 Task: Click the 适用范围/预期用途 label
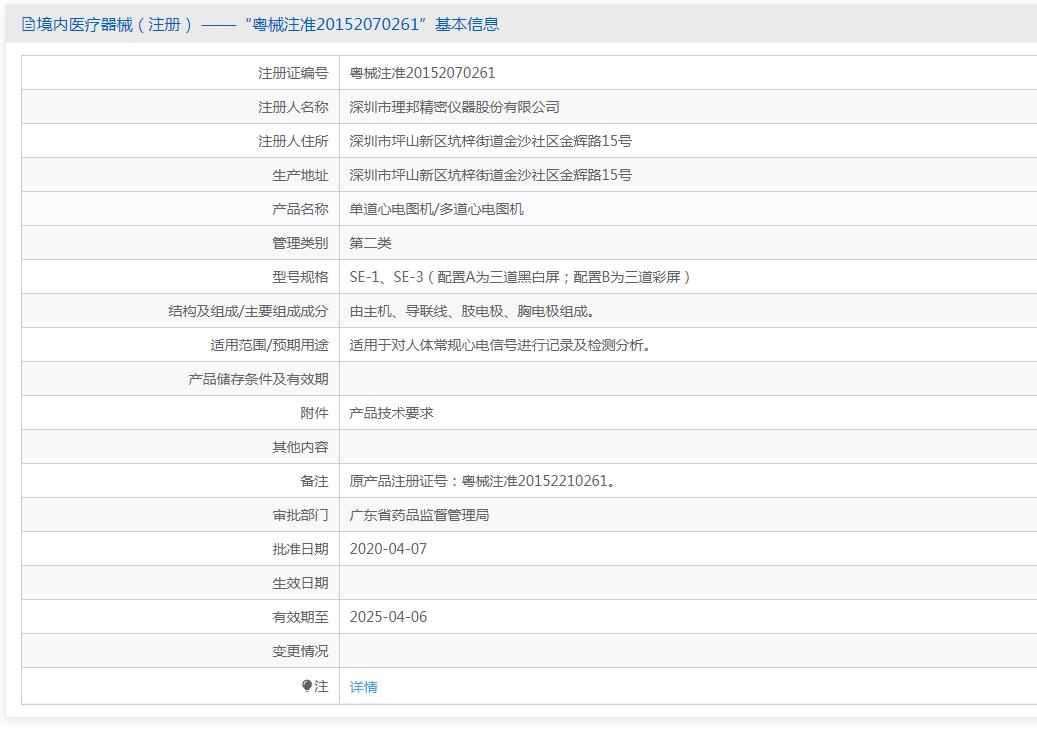[x=269, y=345]
